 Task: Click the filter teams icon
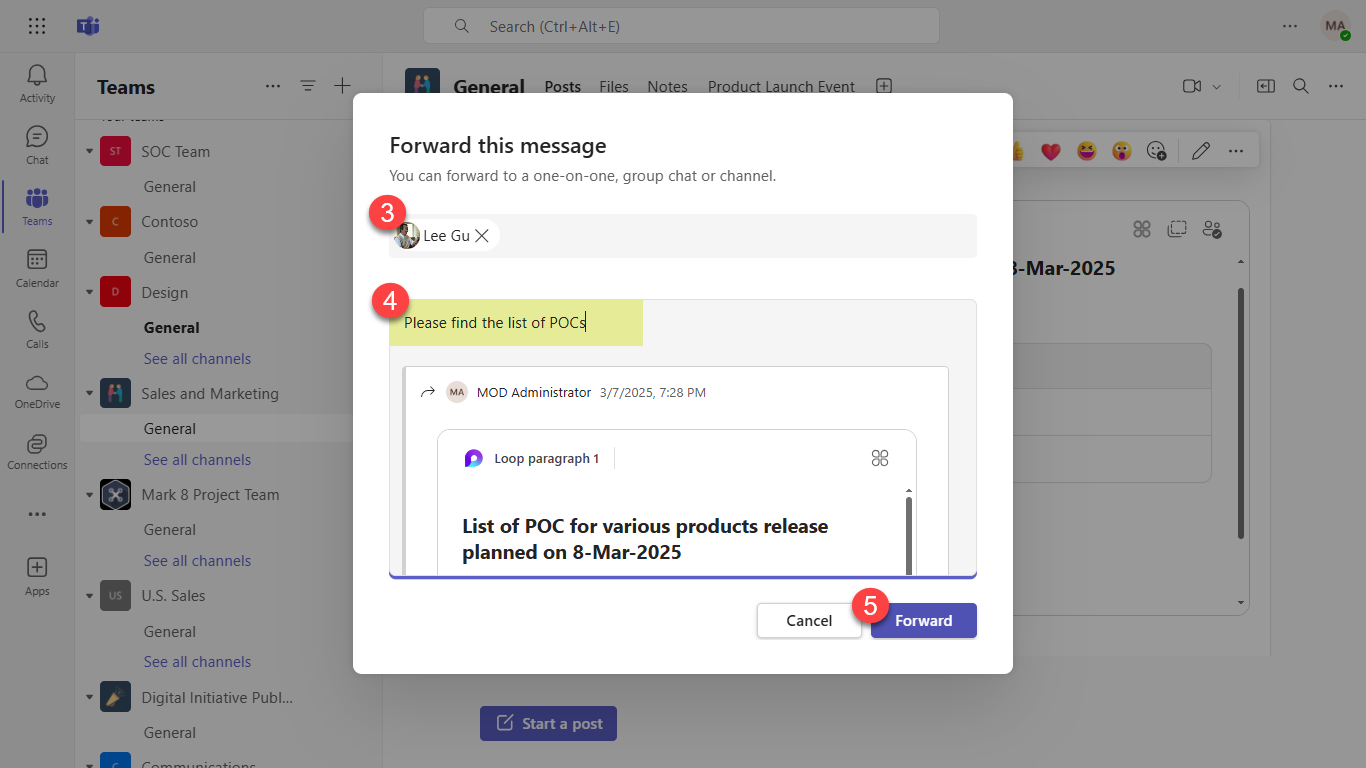(x=308, y=86)
